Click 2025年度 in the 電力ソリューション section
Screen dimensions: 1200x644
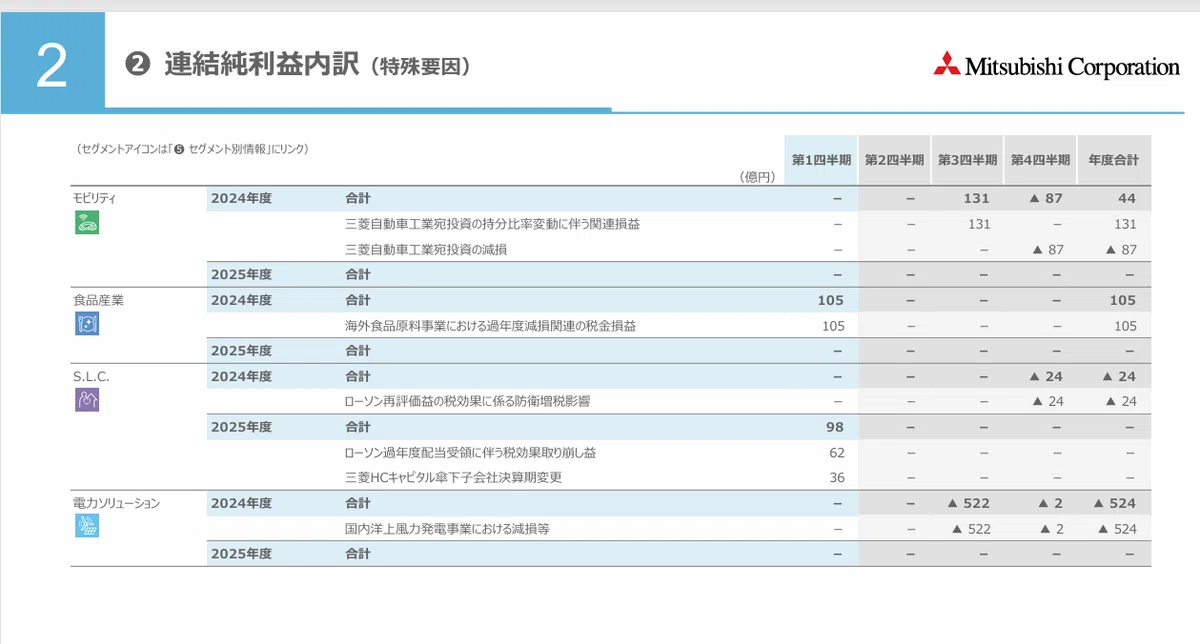coord(241,553)
